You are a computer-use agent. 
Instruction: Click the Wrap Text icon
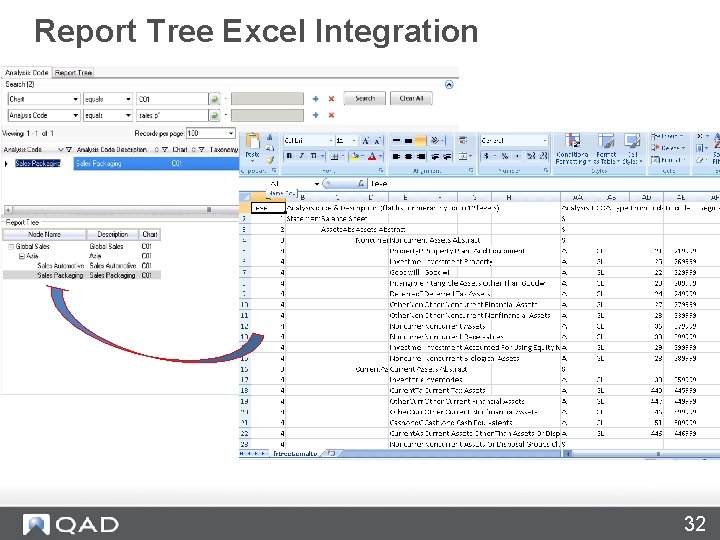(463, 141)
